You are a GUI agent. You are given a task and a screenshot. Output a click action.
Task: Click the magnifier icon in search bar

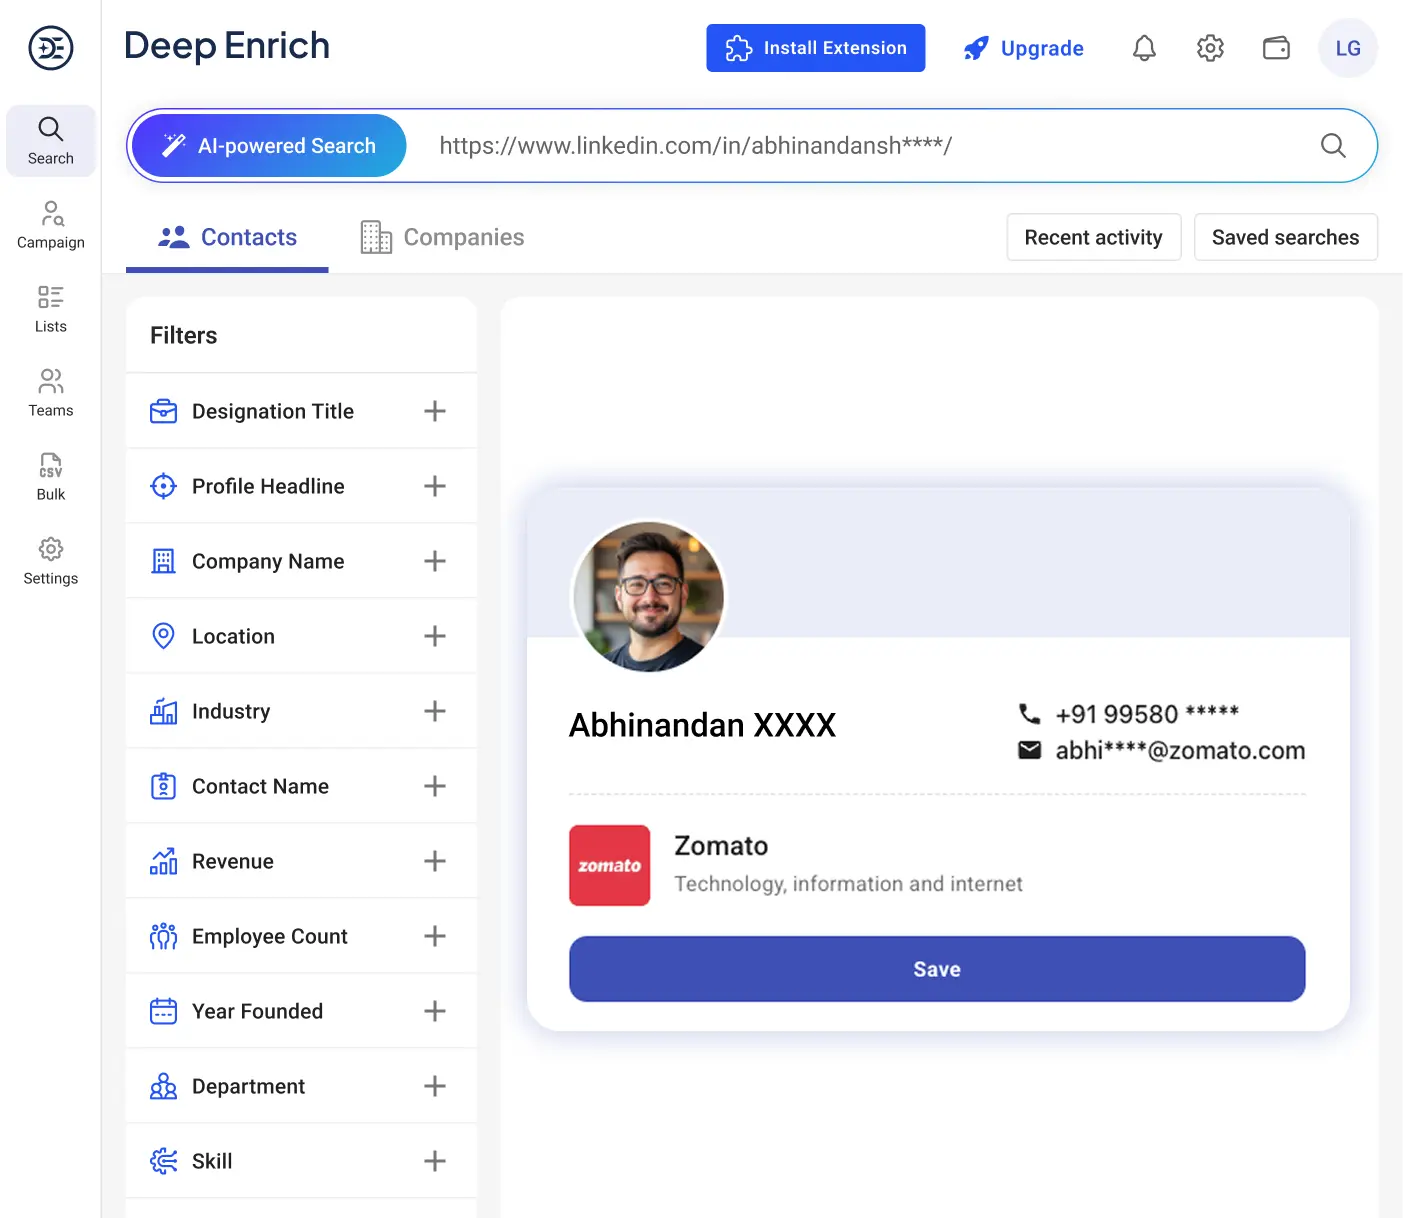[1332, 146]
